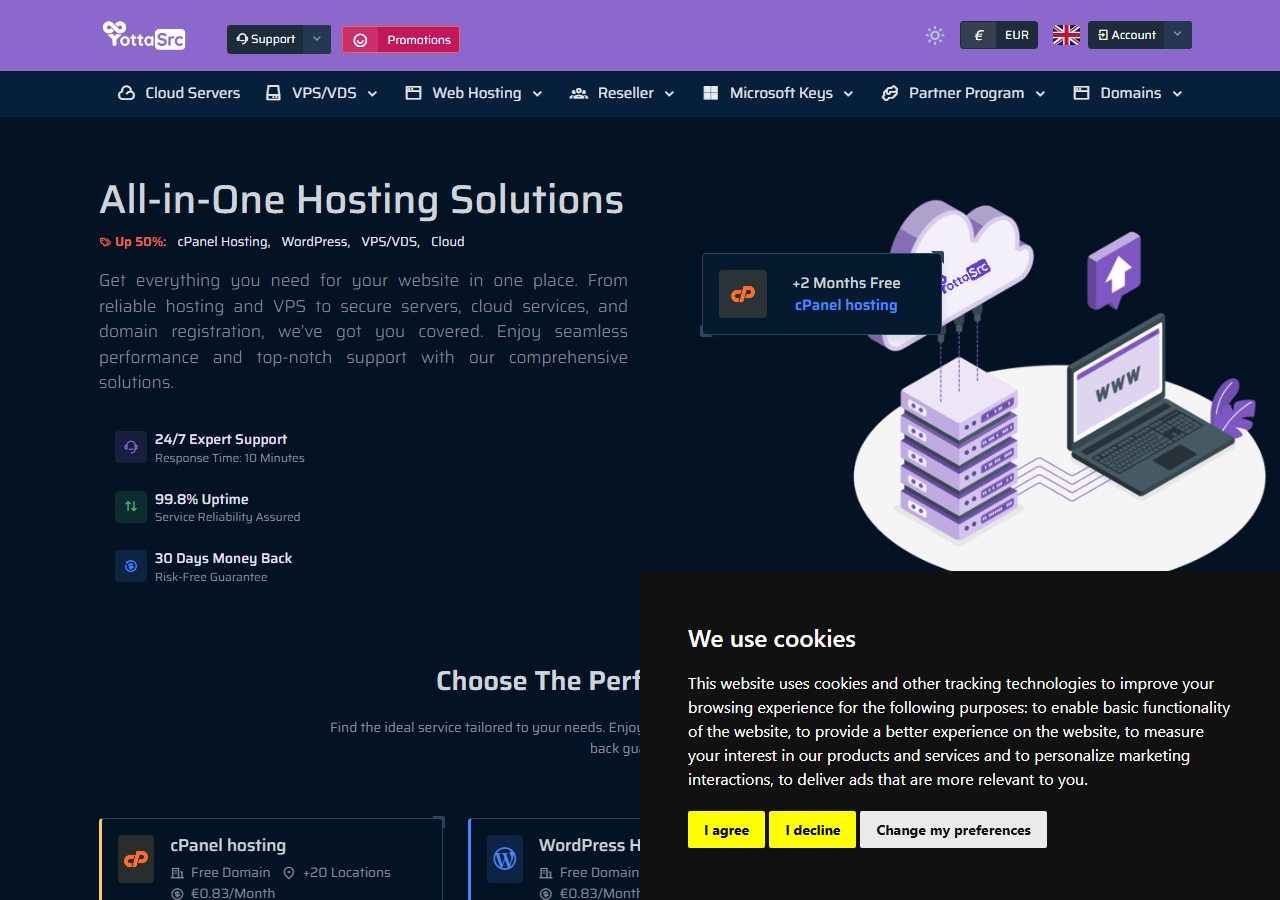Click Change my preferences button
Image resolution: width=1280 pixels, height=900 pixels.
pyautogui.click(x=953, y=830)
